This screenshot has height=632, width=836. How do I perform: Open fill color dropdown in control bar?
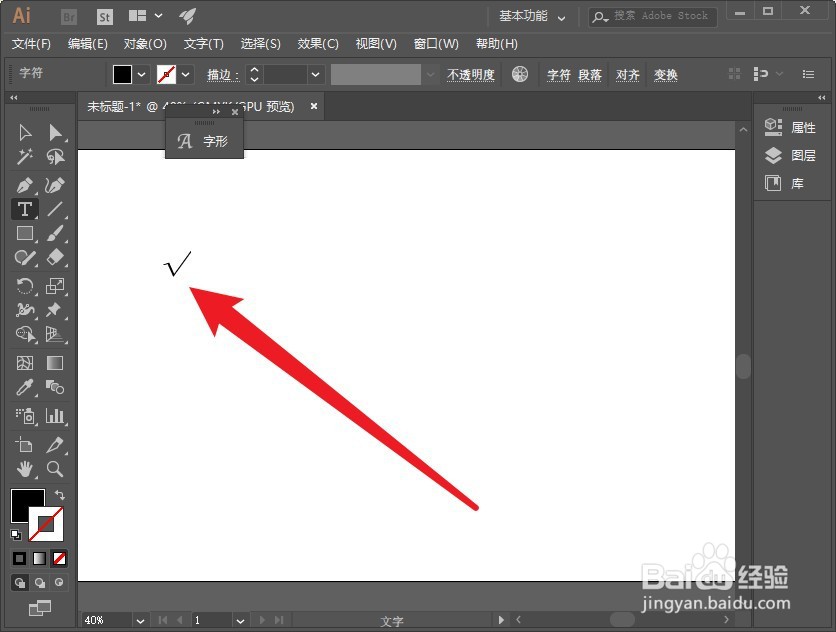(x=141, y=75)
